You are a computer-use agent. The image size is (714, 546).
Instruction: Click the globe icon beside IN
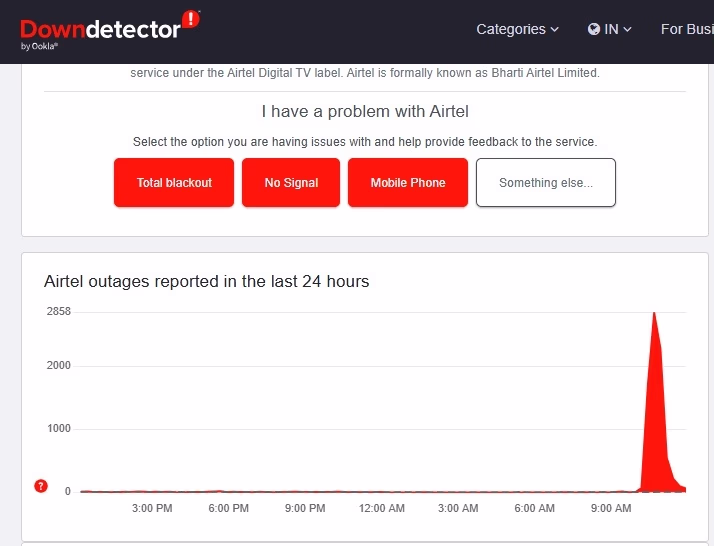[x=593, y=29]
